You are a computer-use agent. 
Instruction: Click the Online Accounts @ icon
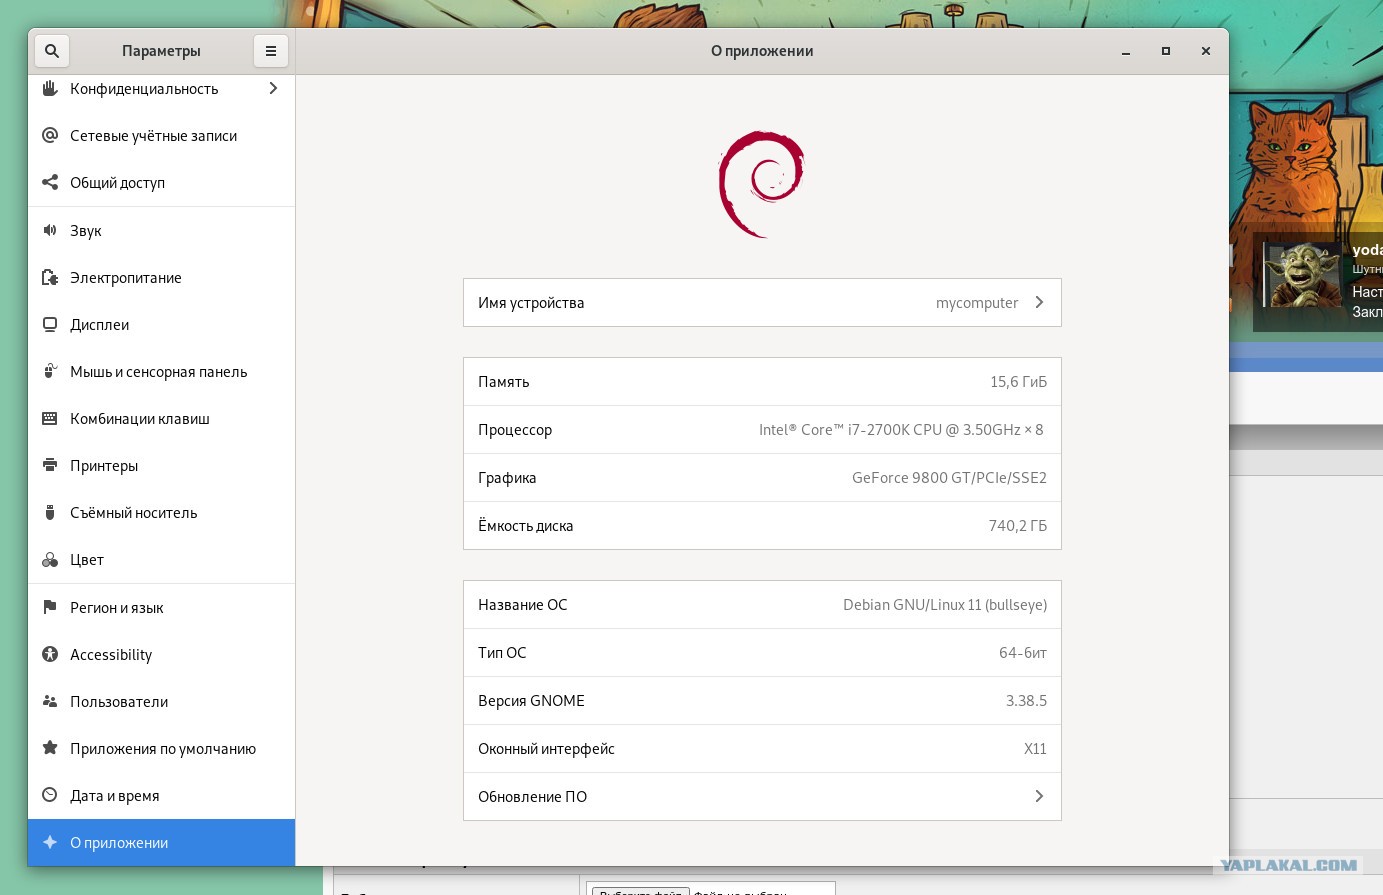(x=50, y=136)
